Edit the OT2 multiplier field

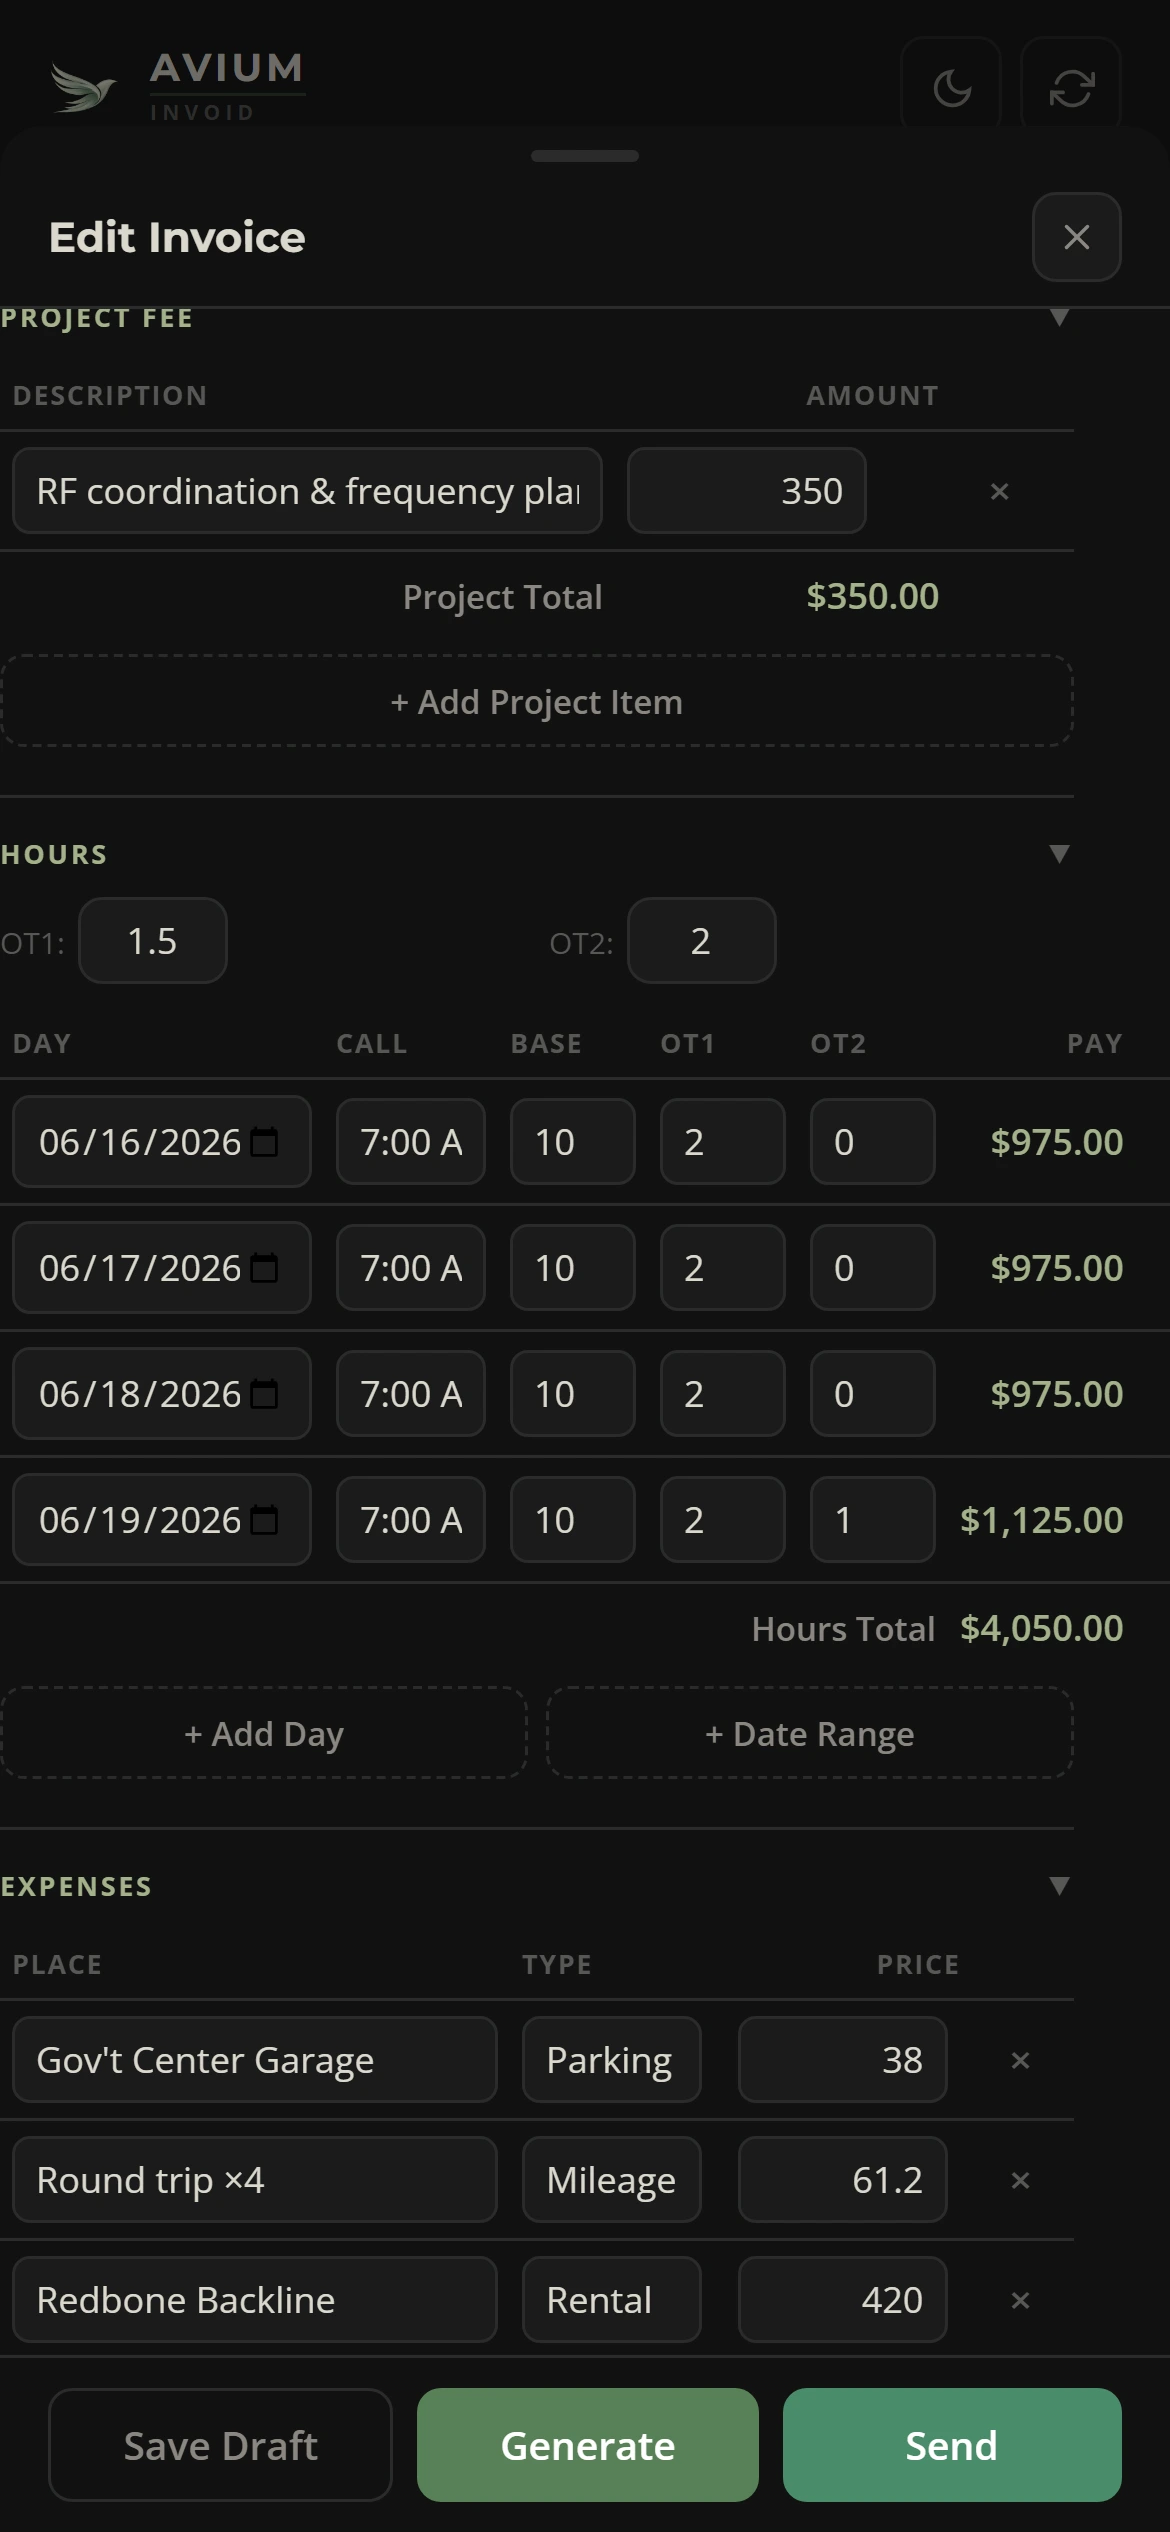pyautogui.click(x=701, y=941)
